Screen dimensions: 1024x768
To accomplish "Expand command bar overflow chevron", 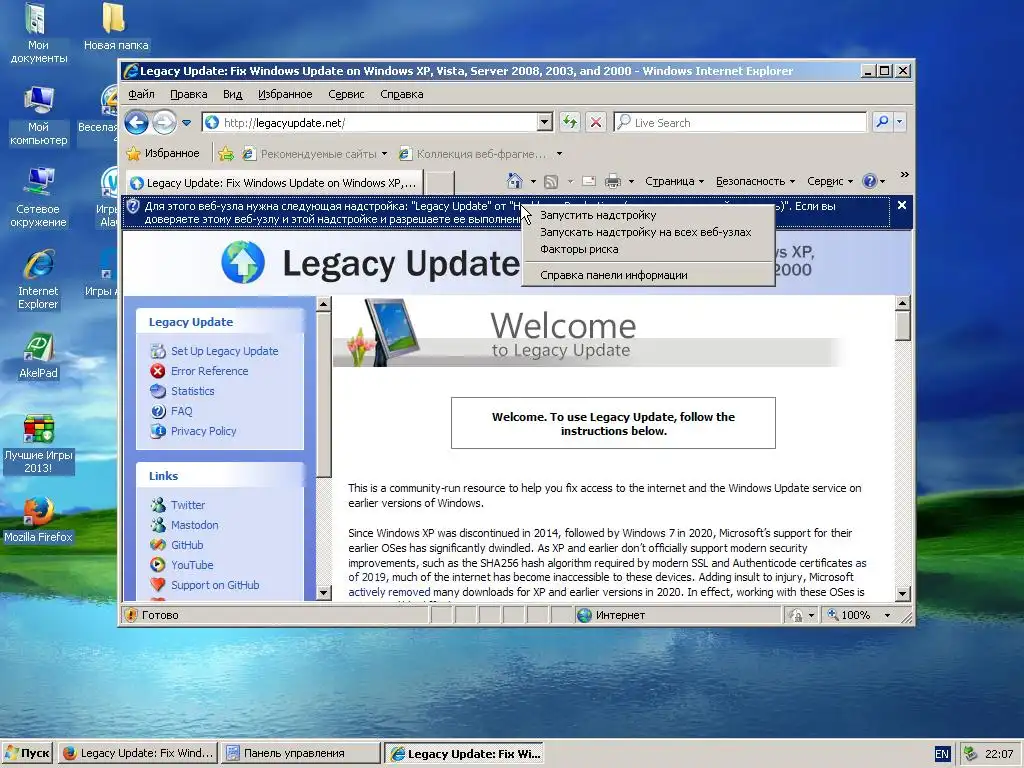I will pos(904,175).
